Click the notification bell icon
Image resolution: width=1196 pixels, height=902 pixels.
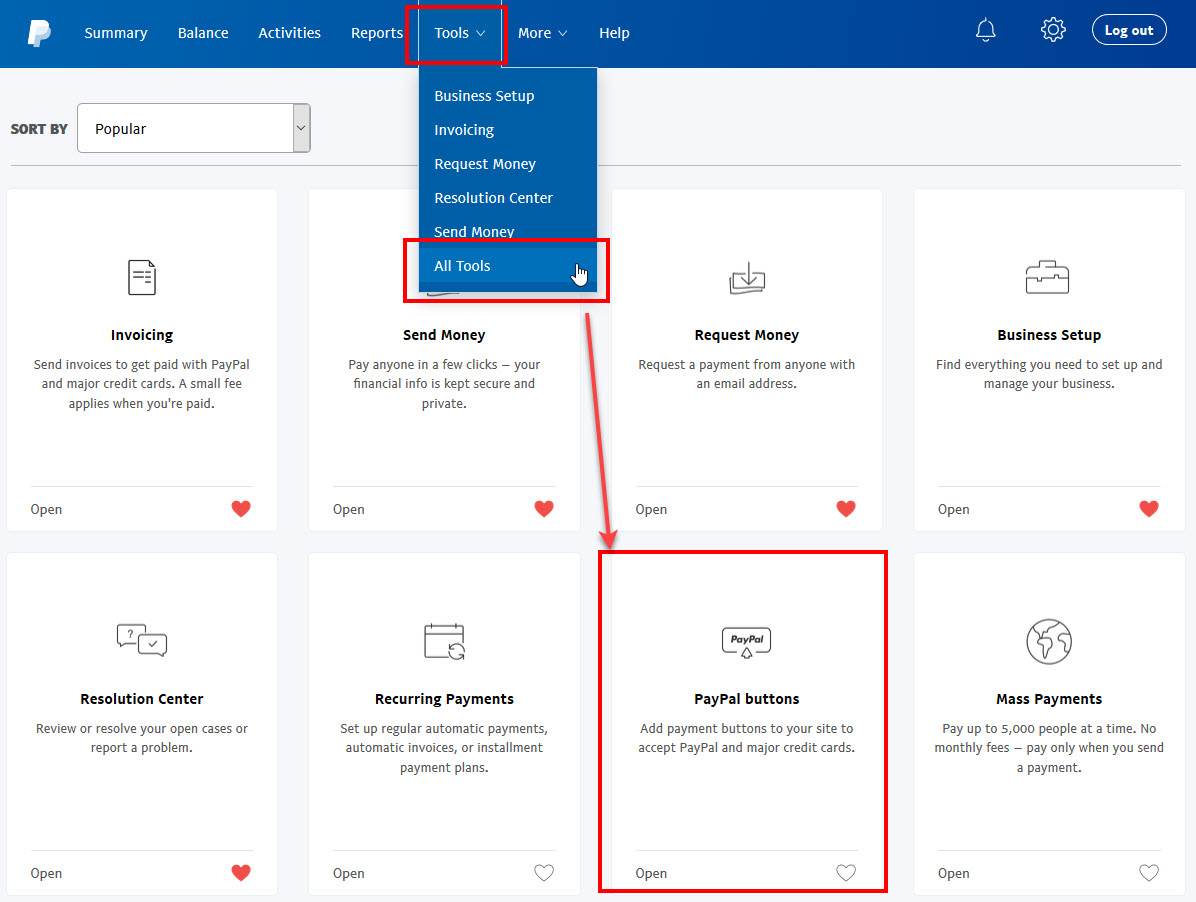985,30
